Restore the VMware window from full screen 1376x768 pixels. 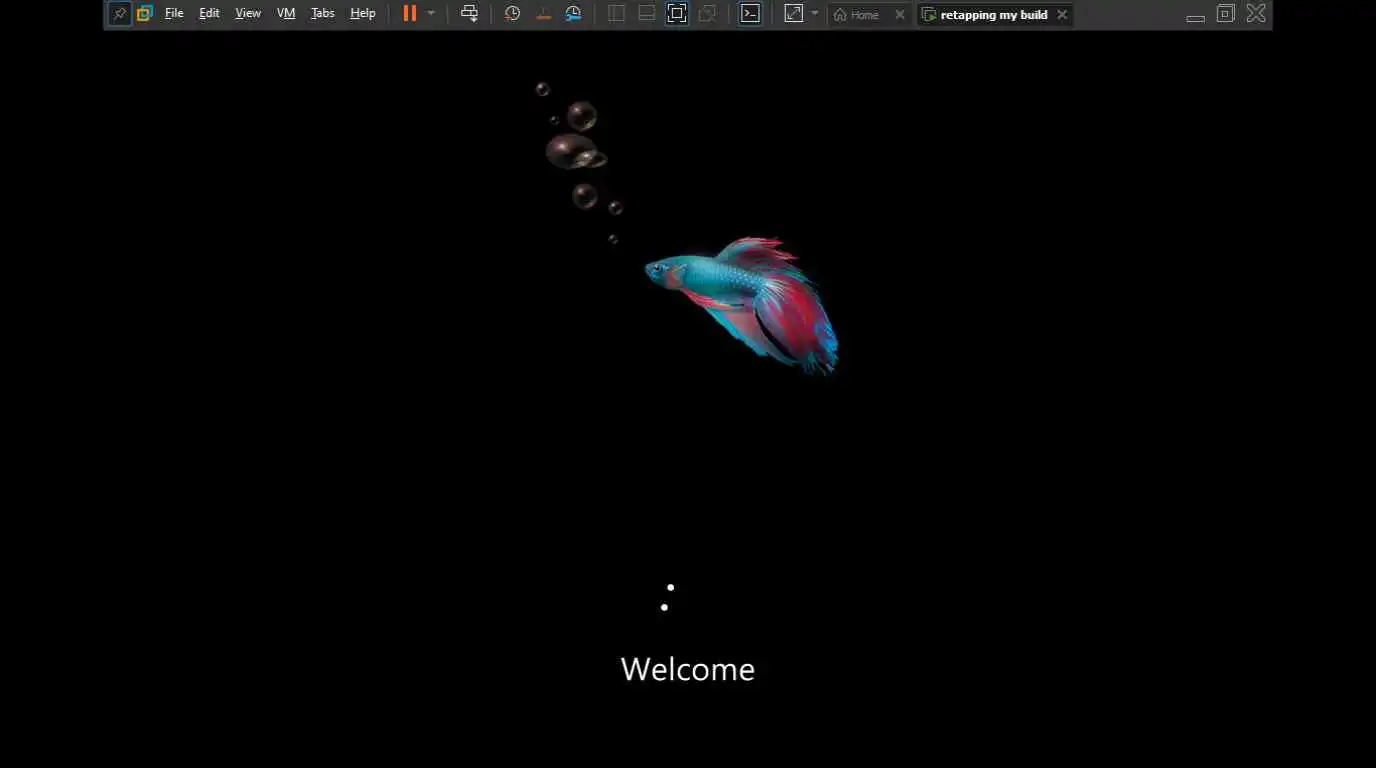click(1226, 13)
